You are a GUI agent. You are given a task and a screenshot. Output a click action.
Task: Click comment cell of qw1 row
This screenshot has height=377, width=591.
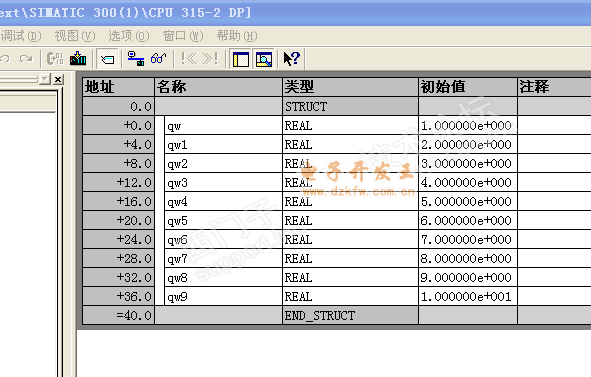554,144
